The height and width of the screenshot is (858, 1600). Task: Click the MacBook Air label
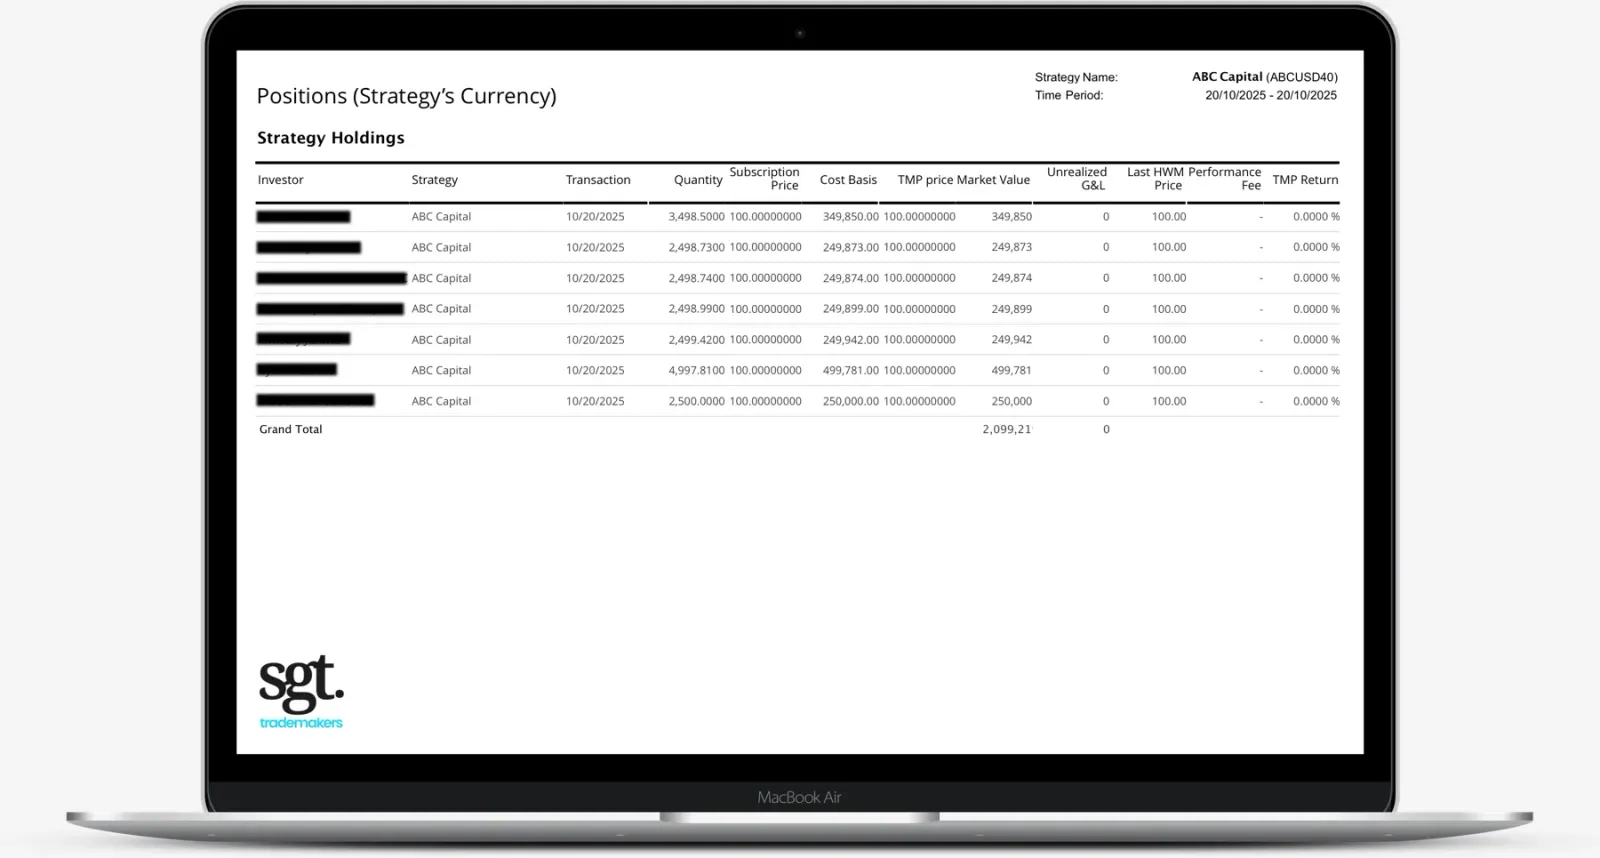pyautogui.click(x=799, y=797)
